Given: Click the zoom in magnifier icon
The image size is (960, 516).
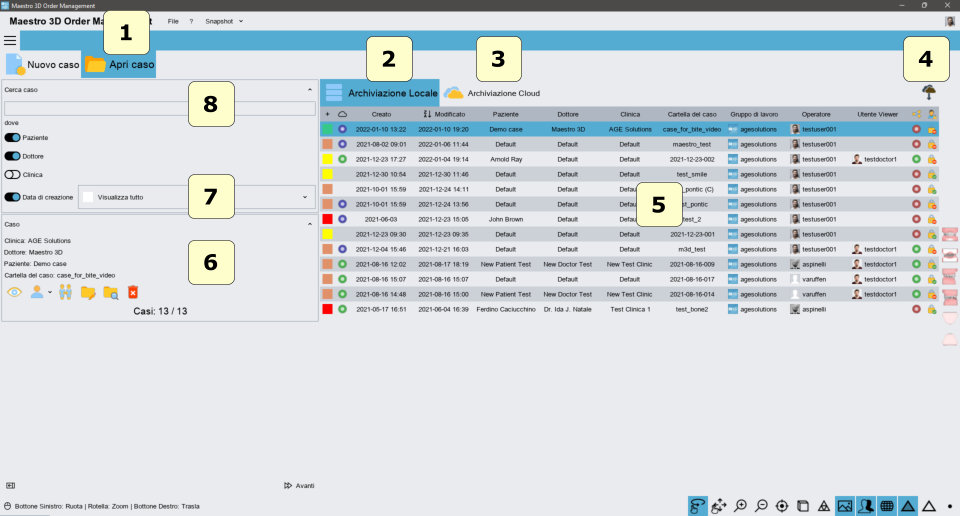Looking at the screenshot, I should click(740, 506).
